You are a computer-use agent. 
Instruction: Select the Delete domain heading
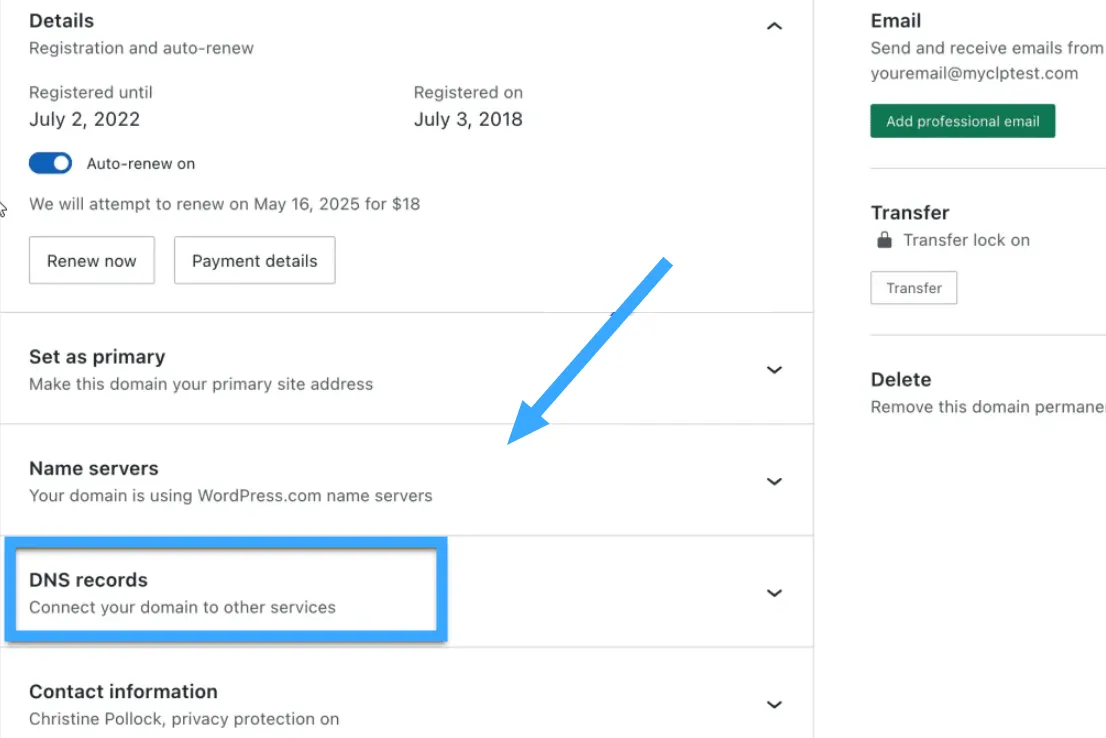click(900, 380)
